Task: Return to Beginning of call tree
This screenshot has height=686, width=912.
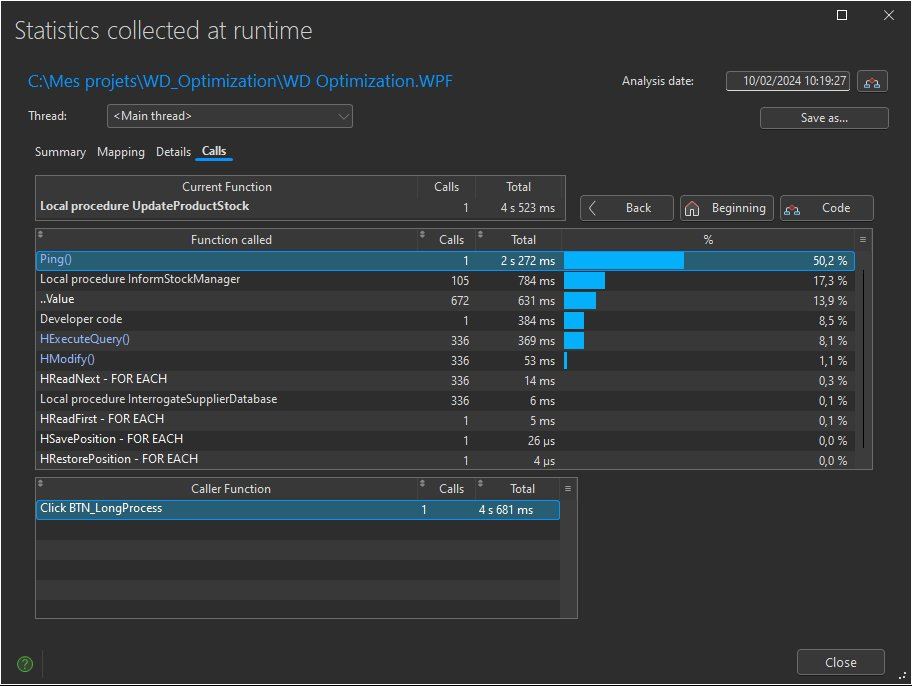Action: pyautogui.click(x=727, y=208)
